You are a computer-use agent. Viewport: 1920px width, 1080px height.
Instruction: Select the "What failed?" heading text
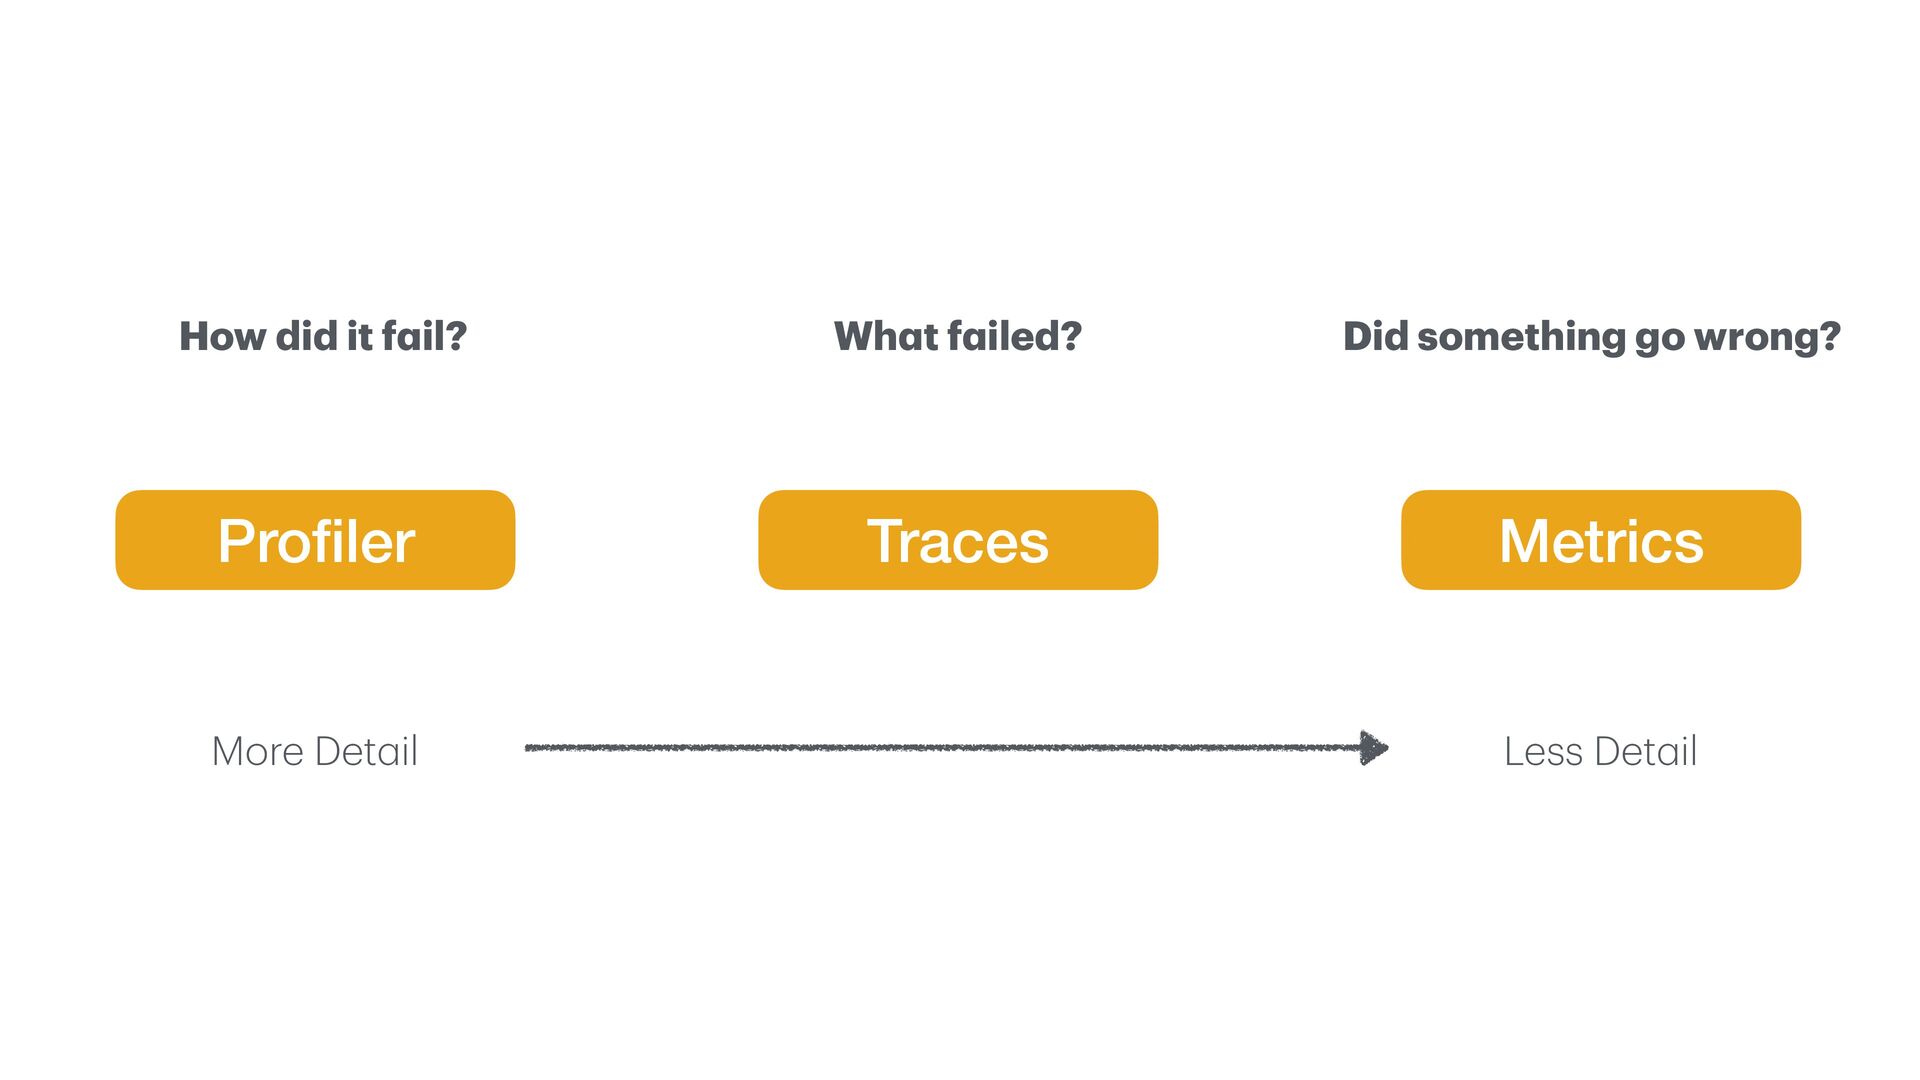coord(957,337)
